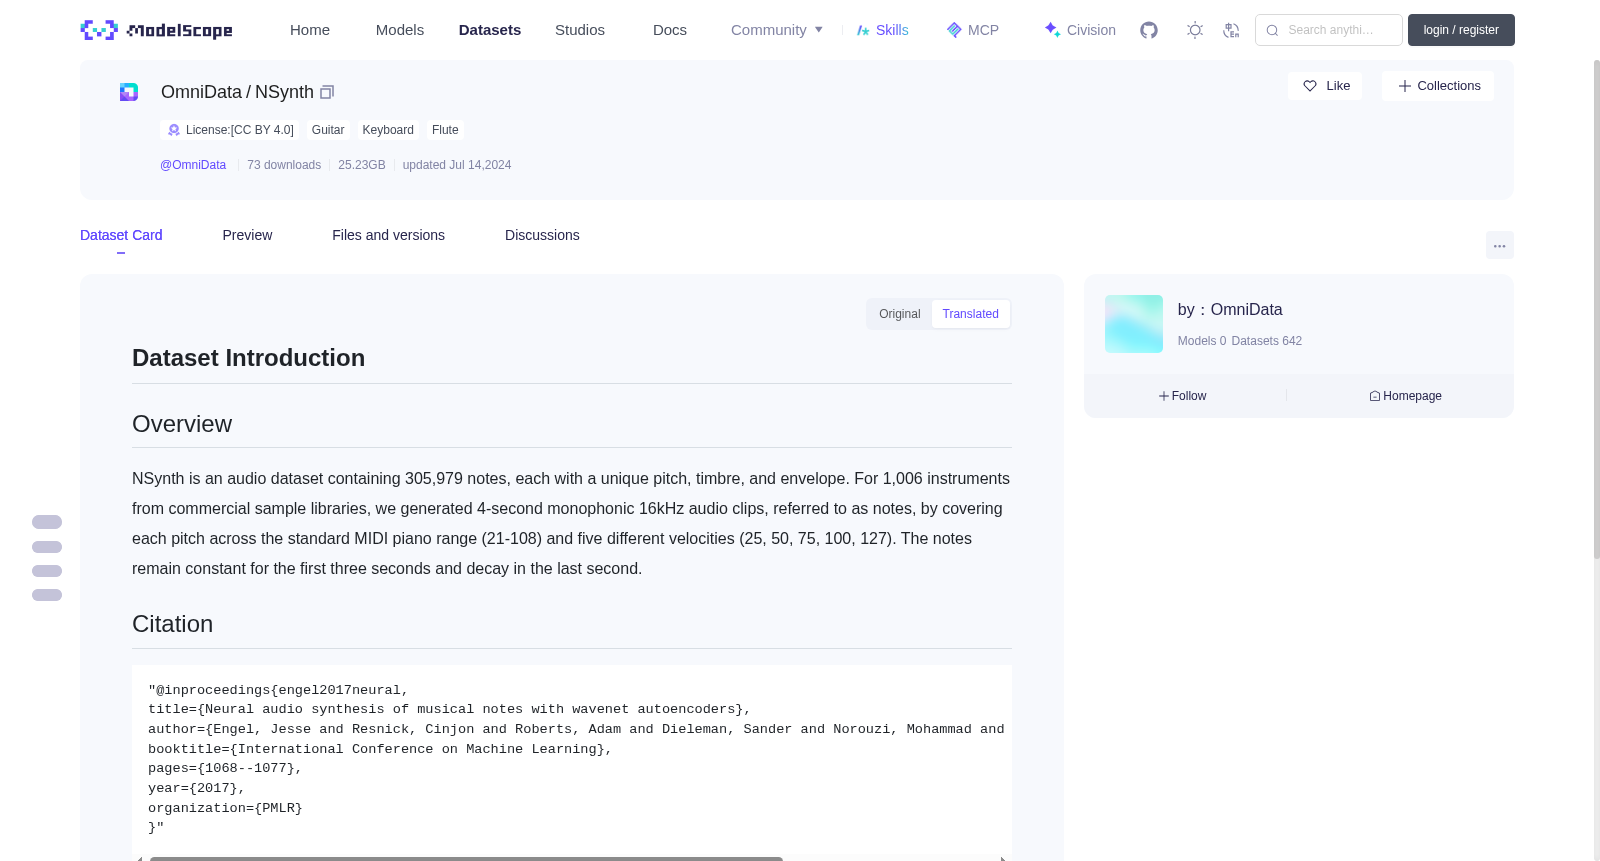This screenshot has width=1600, height=861.
Task: Click the Guitar tag
Action: pyautogui.click(x=328, y=130)
